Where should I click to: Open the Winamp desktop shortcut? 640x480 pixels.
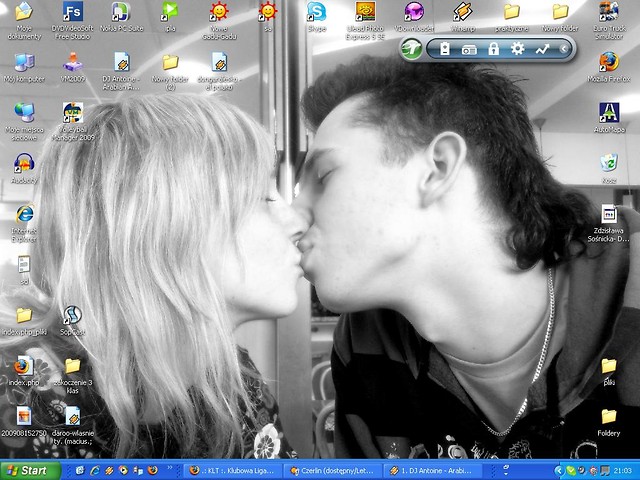[x=462, y=17]
